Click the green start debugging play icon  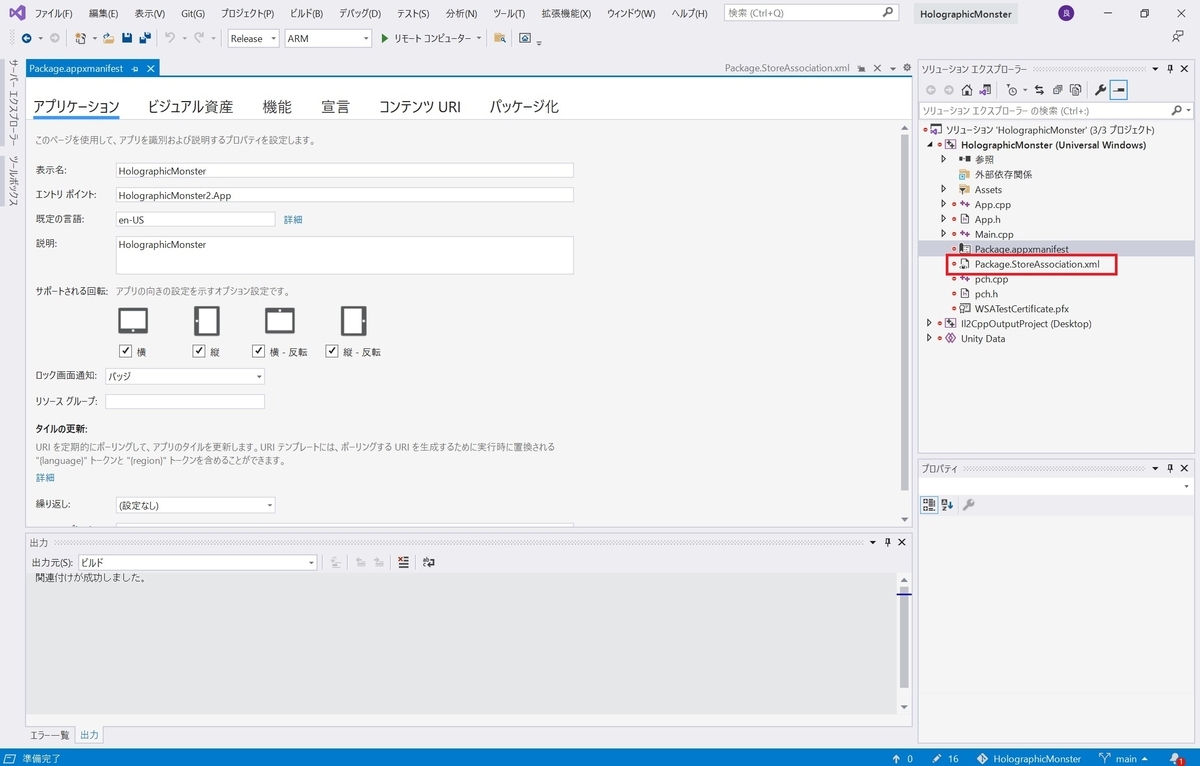point(385,38)
